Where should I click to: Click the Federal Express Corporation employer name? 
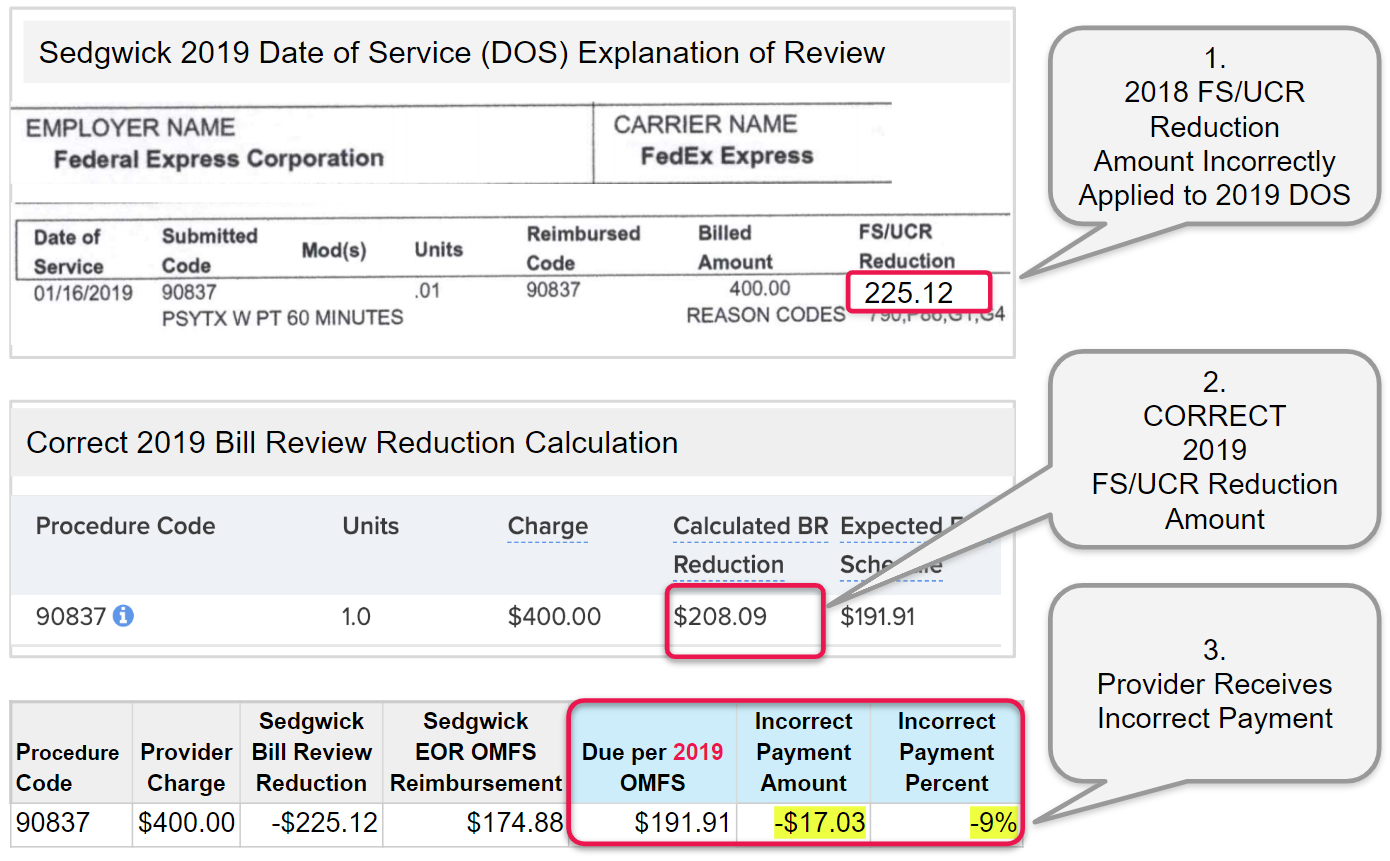[x=218, y=159]
